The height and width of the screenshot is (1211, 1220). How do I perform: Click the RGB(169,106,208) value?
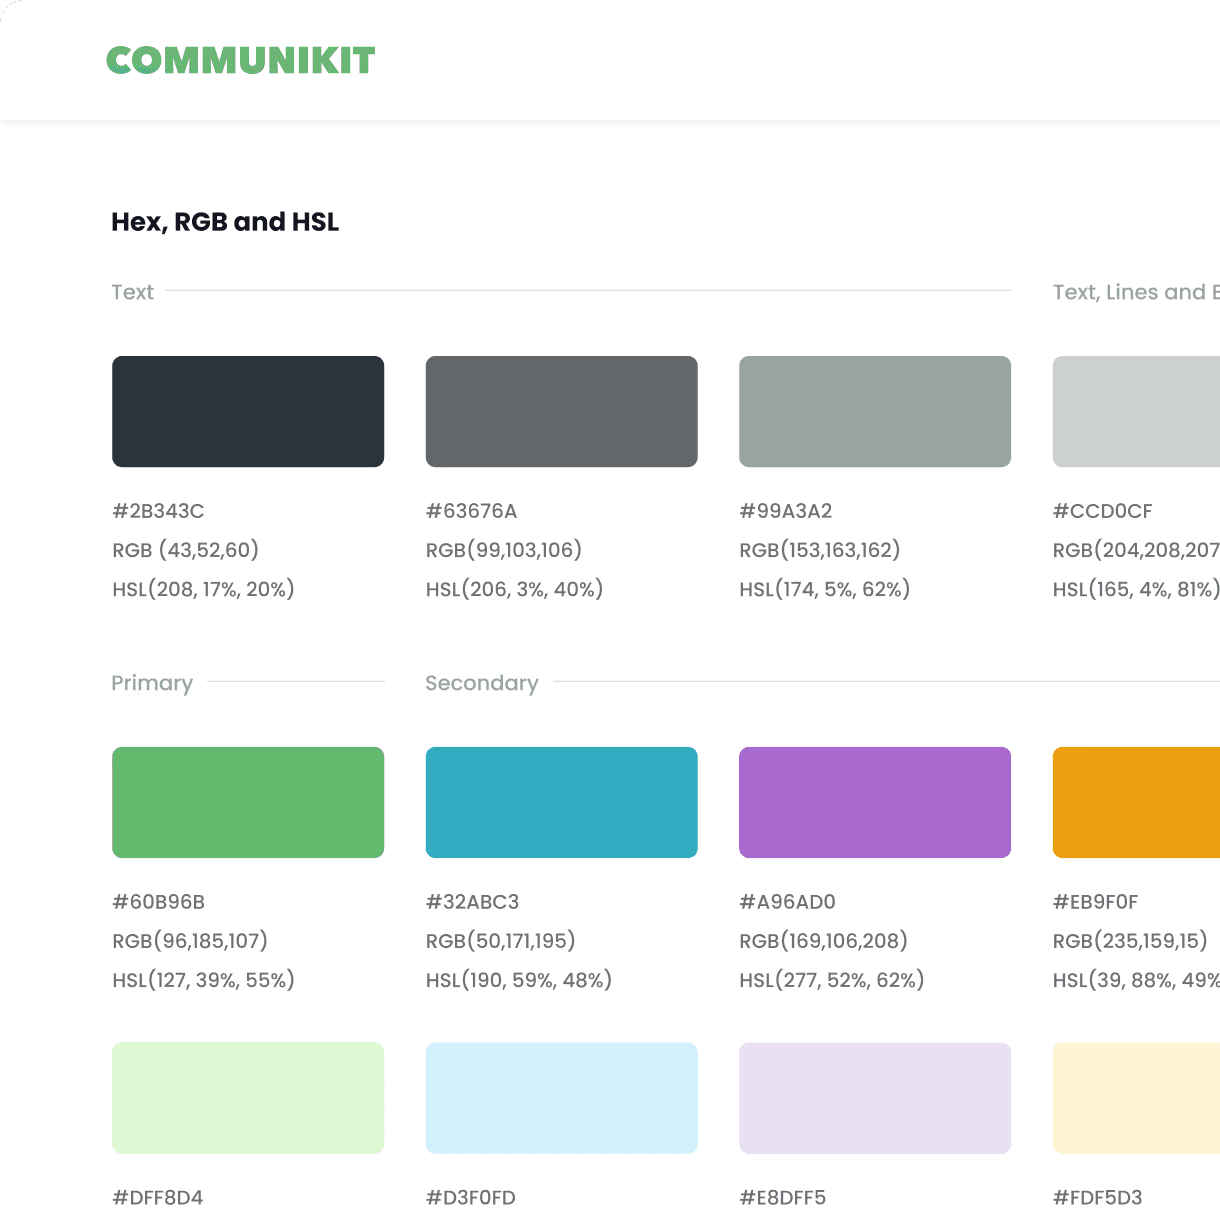click(x=824, y=941)
